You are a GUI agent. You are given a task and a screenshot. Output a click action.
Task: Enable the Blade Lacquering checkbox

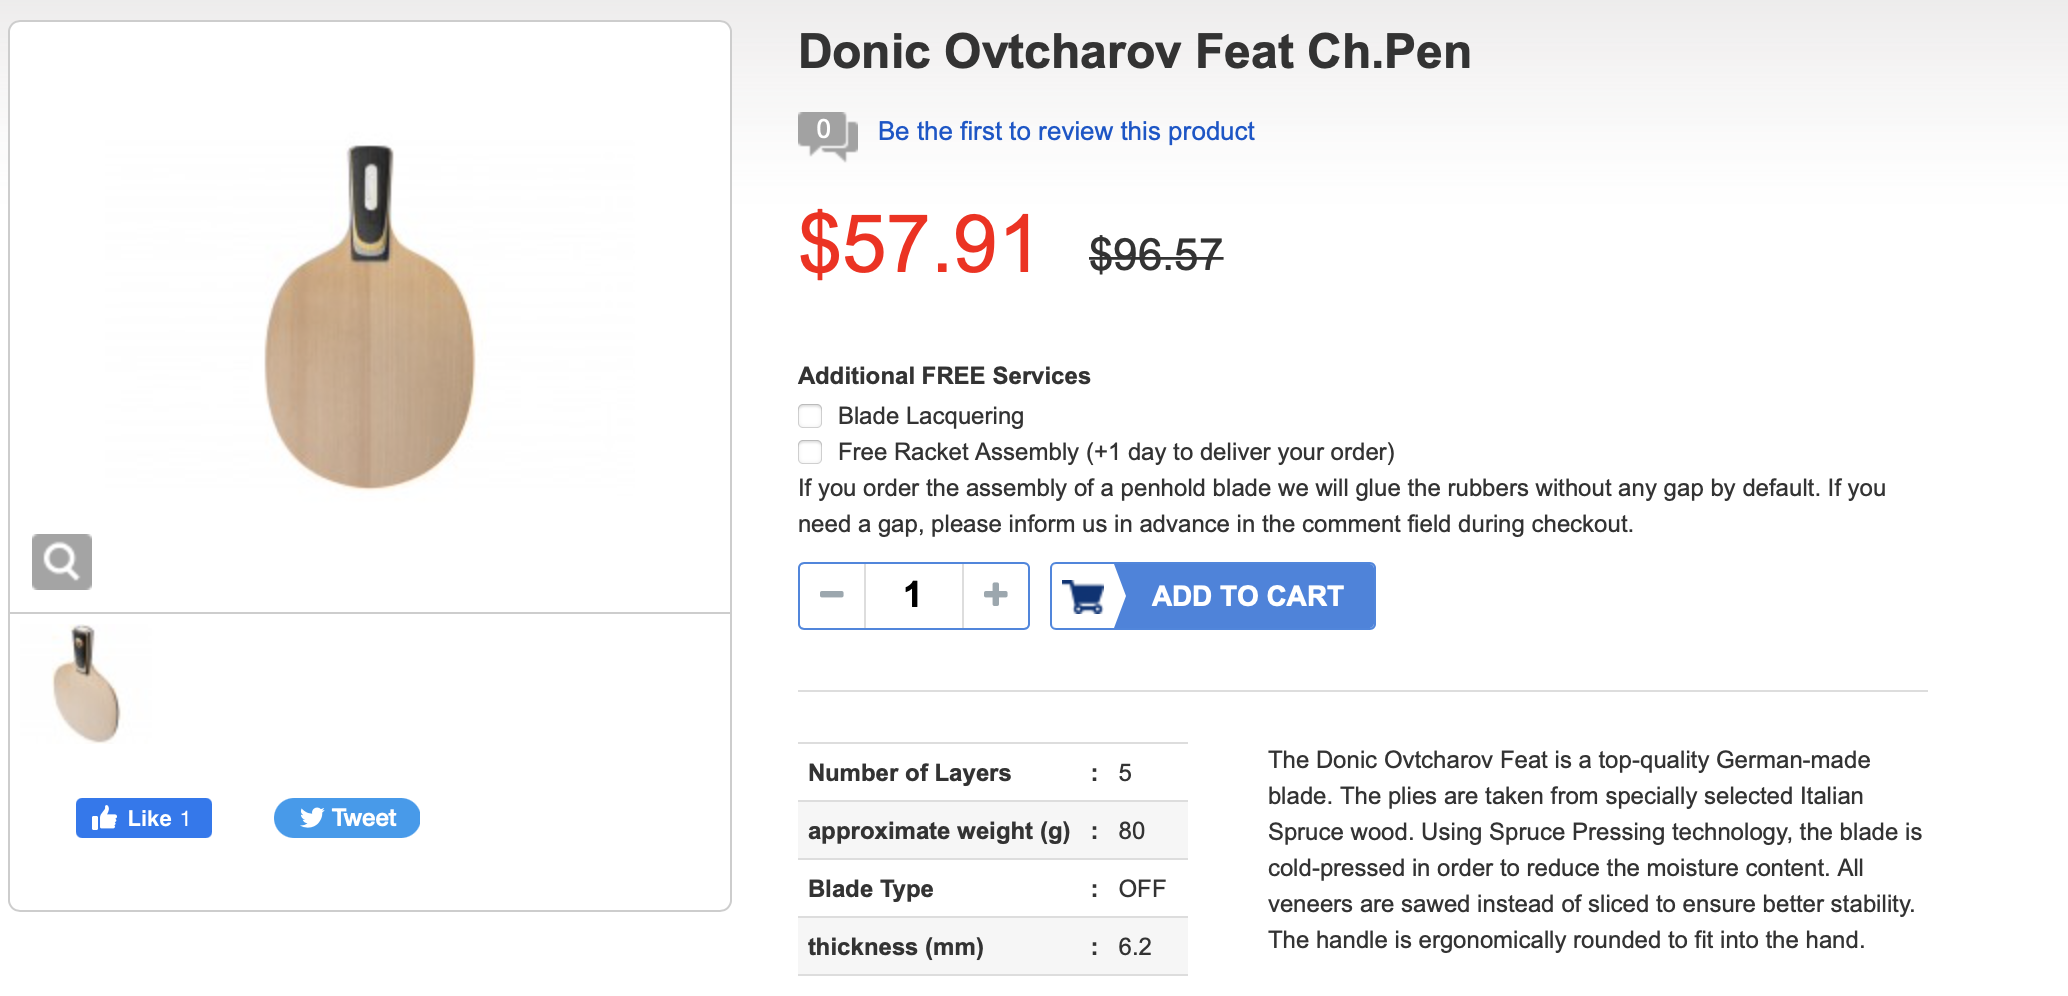tap(810, 416)
